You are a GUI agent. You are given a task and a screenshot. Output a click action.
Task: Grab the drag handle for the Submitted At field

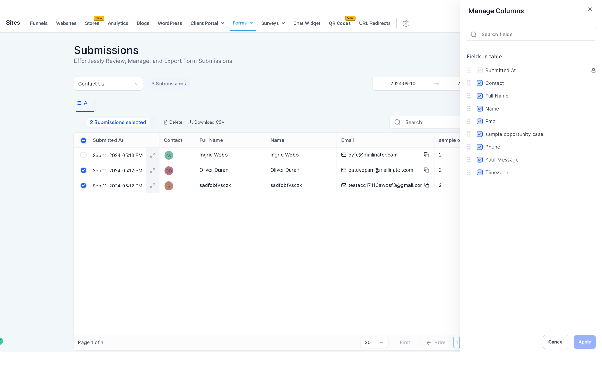tap(469, 70)
